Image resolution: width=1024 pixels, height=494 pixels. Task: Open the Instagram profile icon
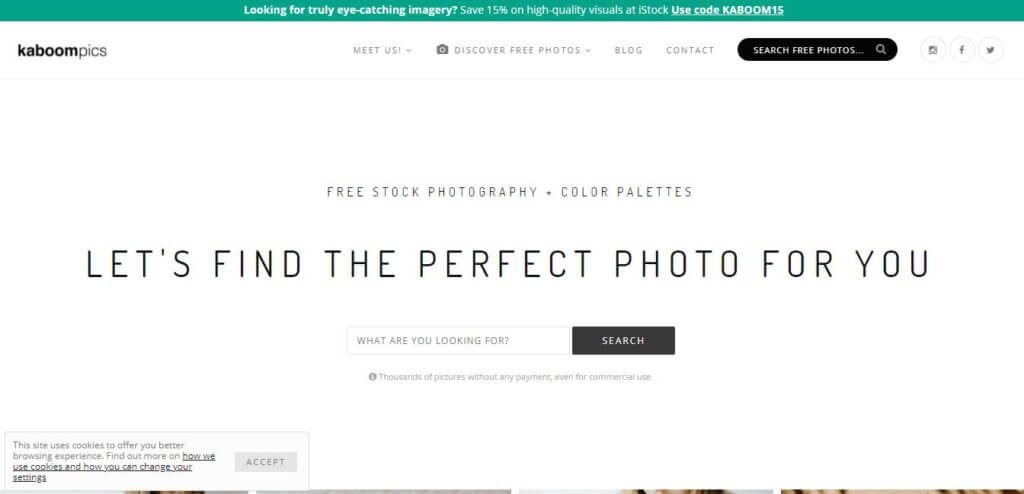(933, 50)
